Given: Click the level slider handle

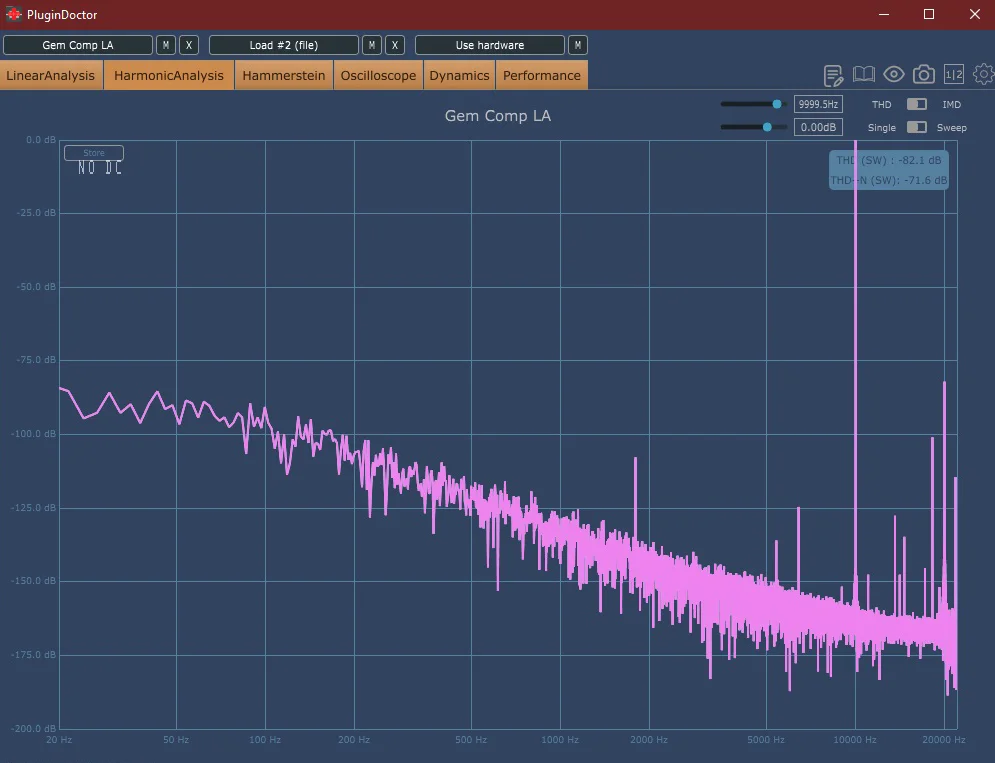Looking at the screenshot, I should pyautogui.click(x=767, y=127).
